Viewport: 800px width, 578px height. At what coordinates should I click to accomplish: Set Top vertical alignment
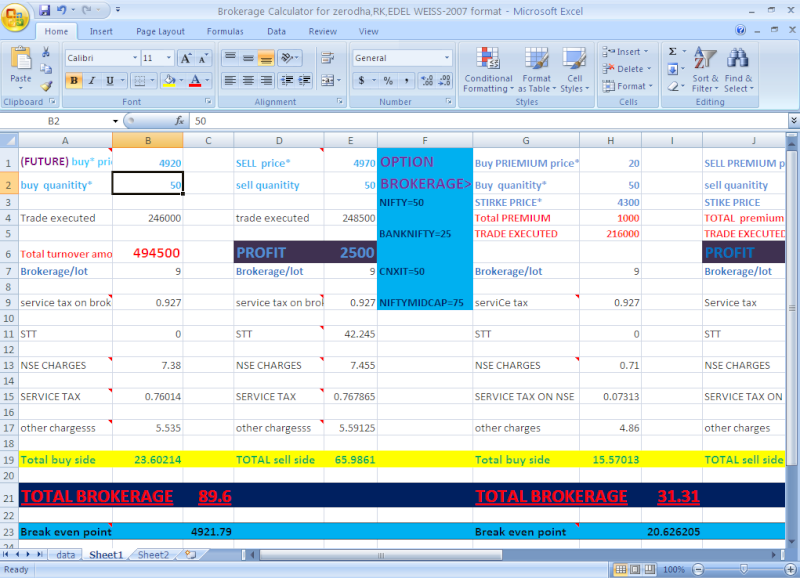pos(230,58)
